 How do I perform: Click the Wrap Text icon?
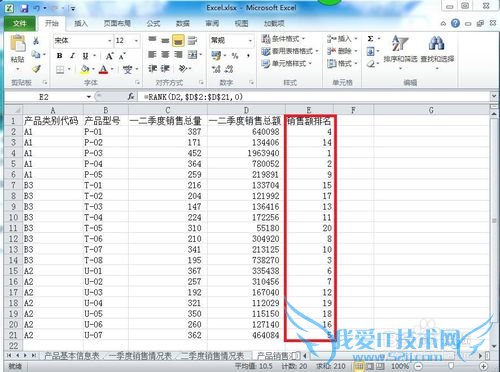pyautogui.click(x=192, y=40)
